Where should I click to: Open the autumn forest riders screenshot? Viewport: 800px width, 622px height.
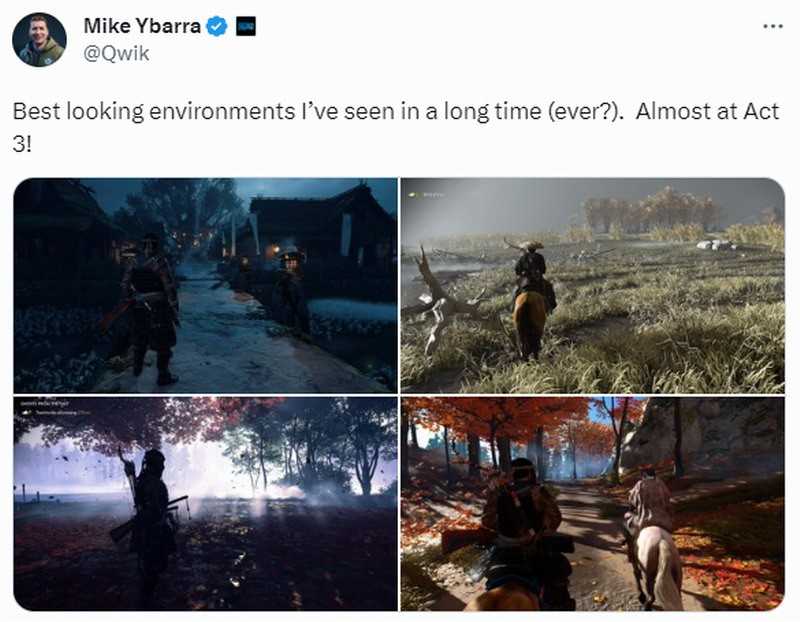click(x=592, y=503)
